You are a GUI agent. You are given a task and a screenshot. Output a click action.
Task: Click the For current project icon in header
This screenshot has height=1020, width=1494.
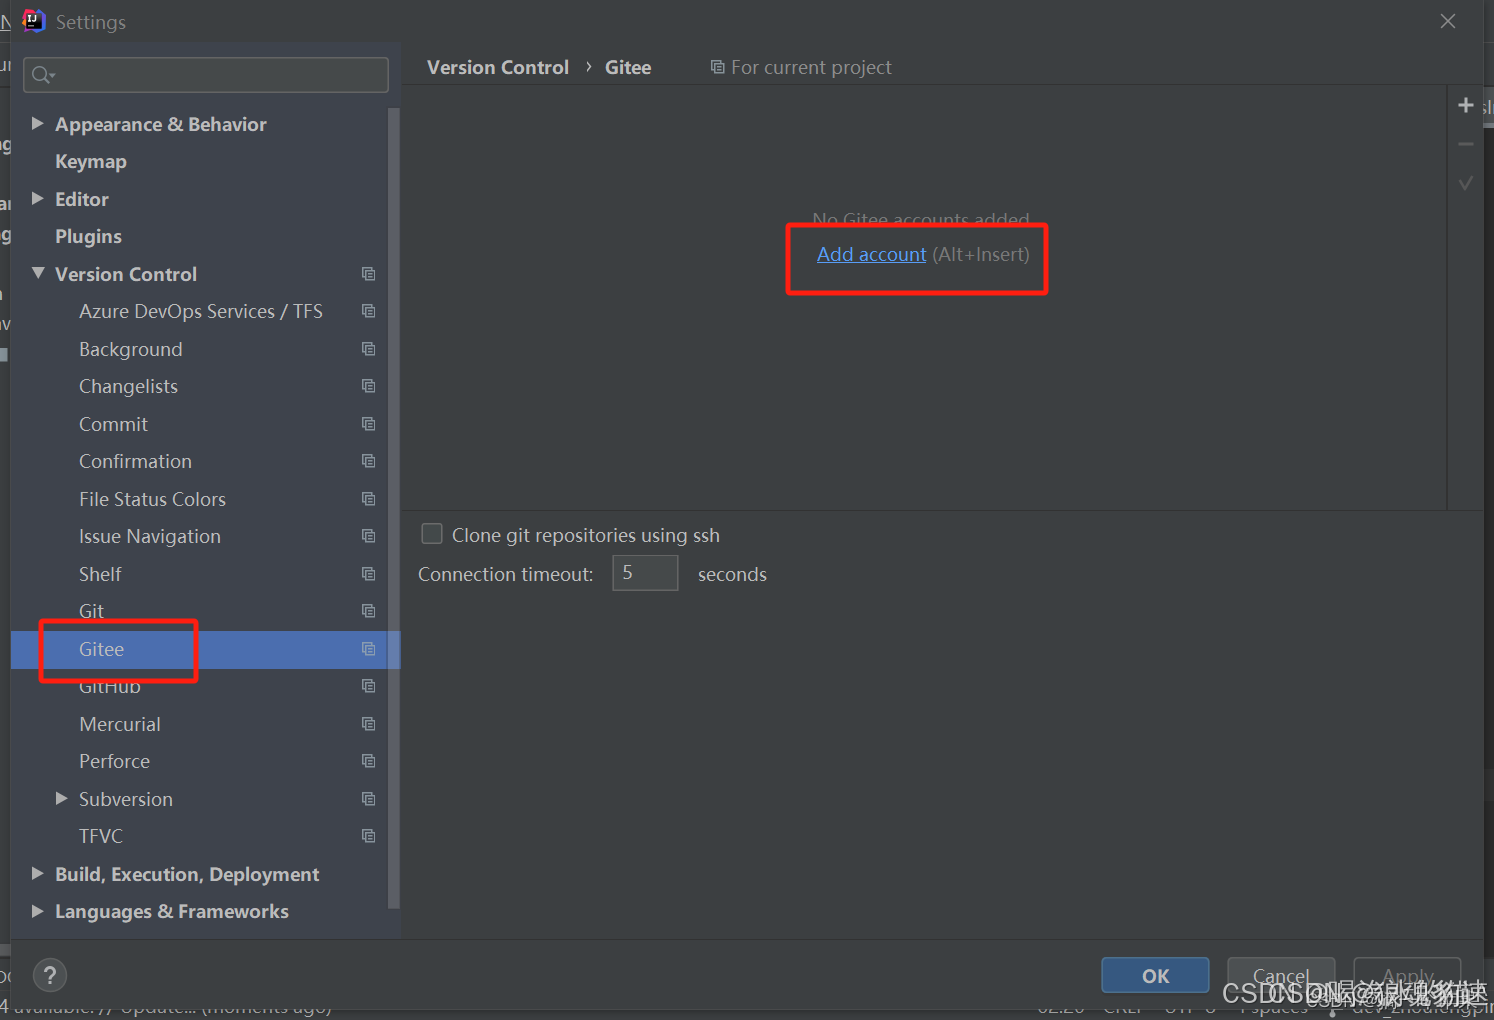[717, 67]
